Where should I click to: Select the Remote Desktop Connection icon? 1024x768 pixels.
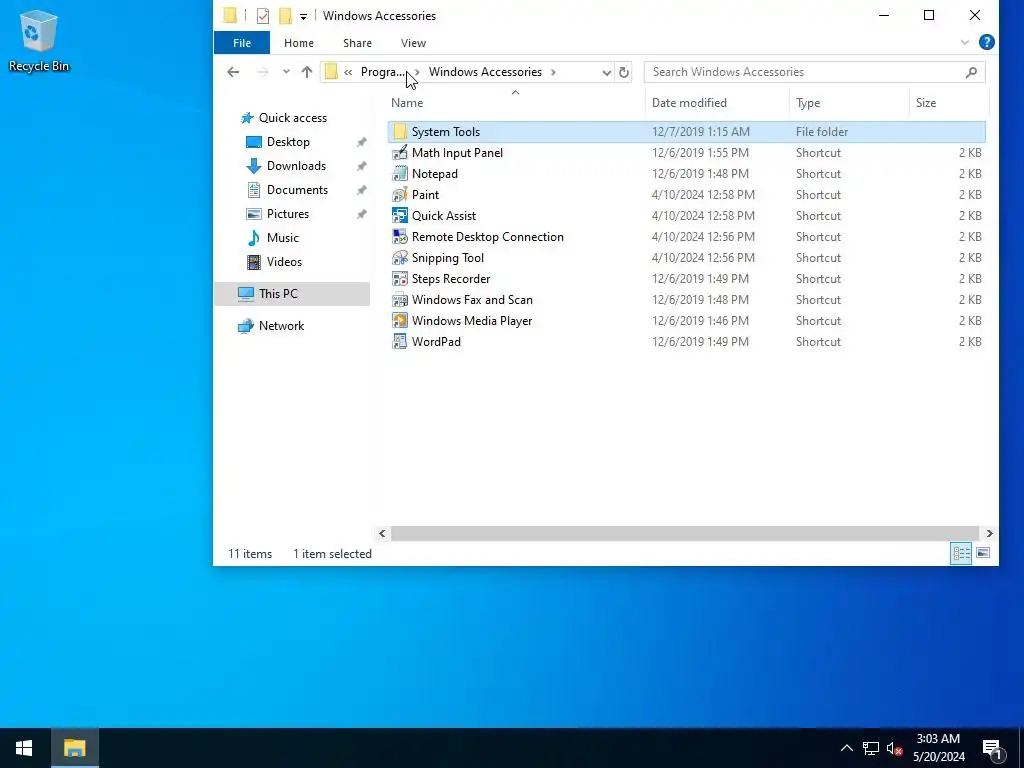(x=400, y=236)
